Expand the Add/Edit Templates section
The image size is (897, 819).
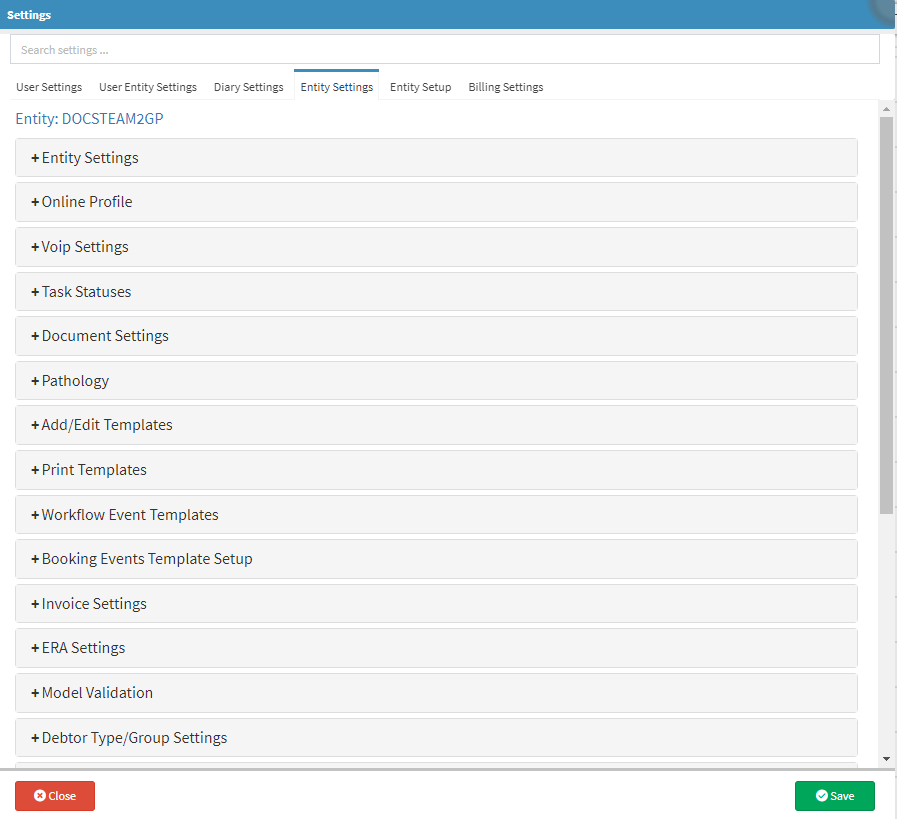point(436,425)
